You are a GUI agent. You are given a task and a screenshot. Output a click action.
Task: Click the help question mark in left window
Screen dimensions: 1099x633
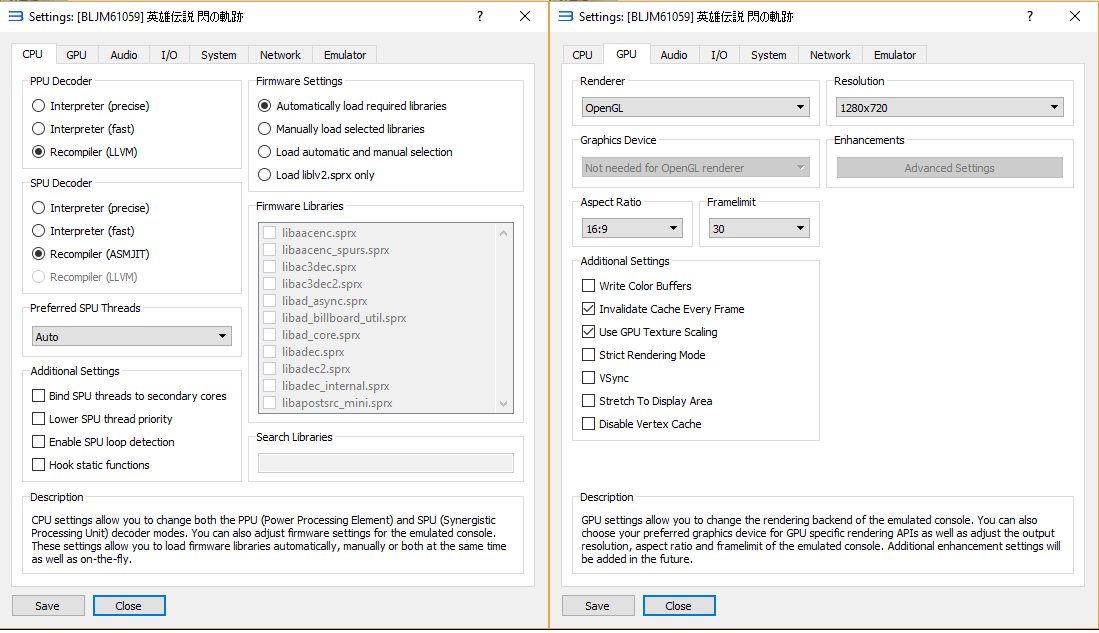(479, 17)
